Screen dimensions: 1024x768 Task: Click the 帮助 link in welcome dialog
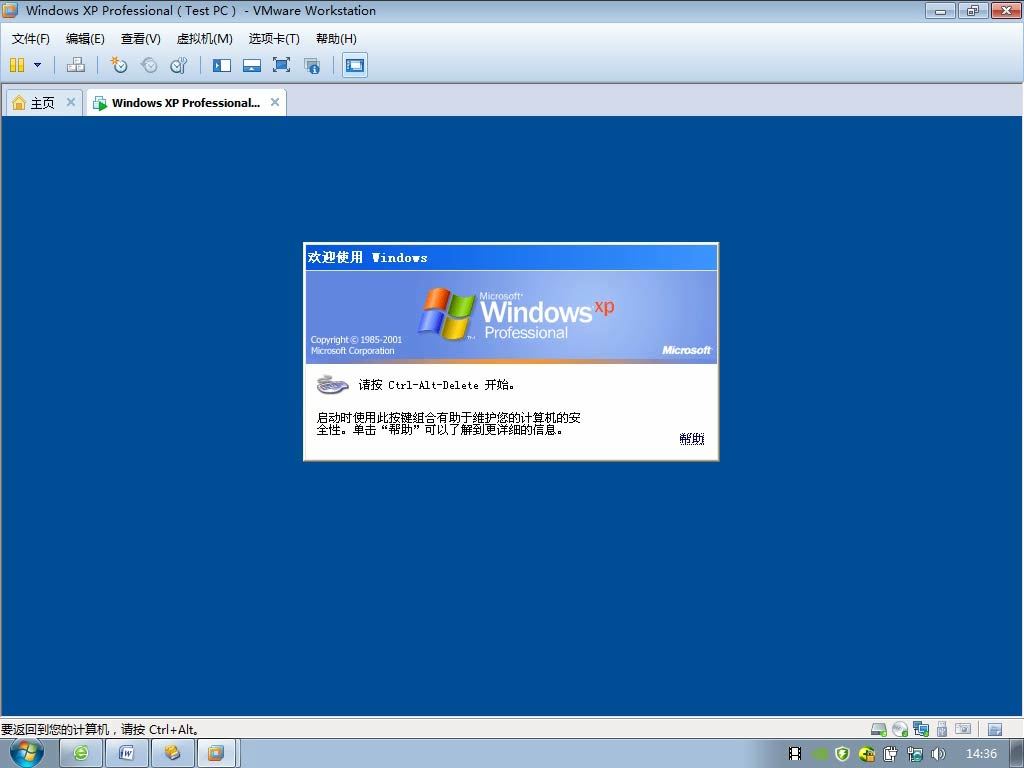692,438
